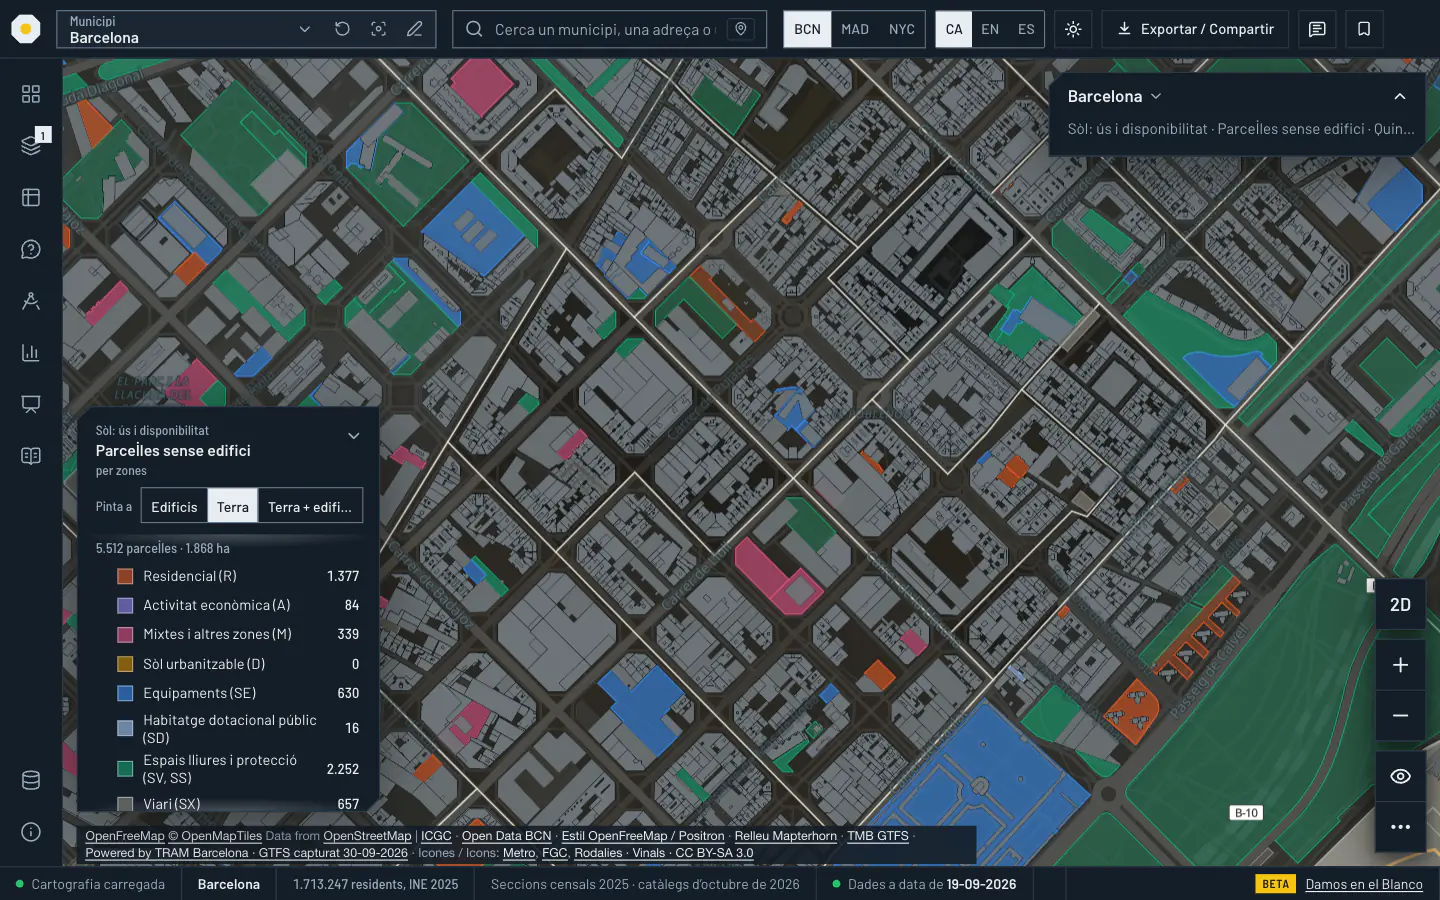This screenshot has height=900, width=1440.
Task: Click the pencil edit icon in the municipality bar
Action: [414, 29]
